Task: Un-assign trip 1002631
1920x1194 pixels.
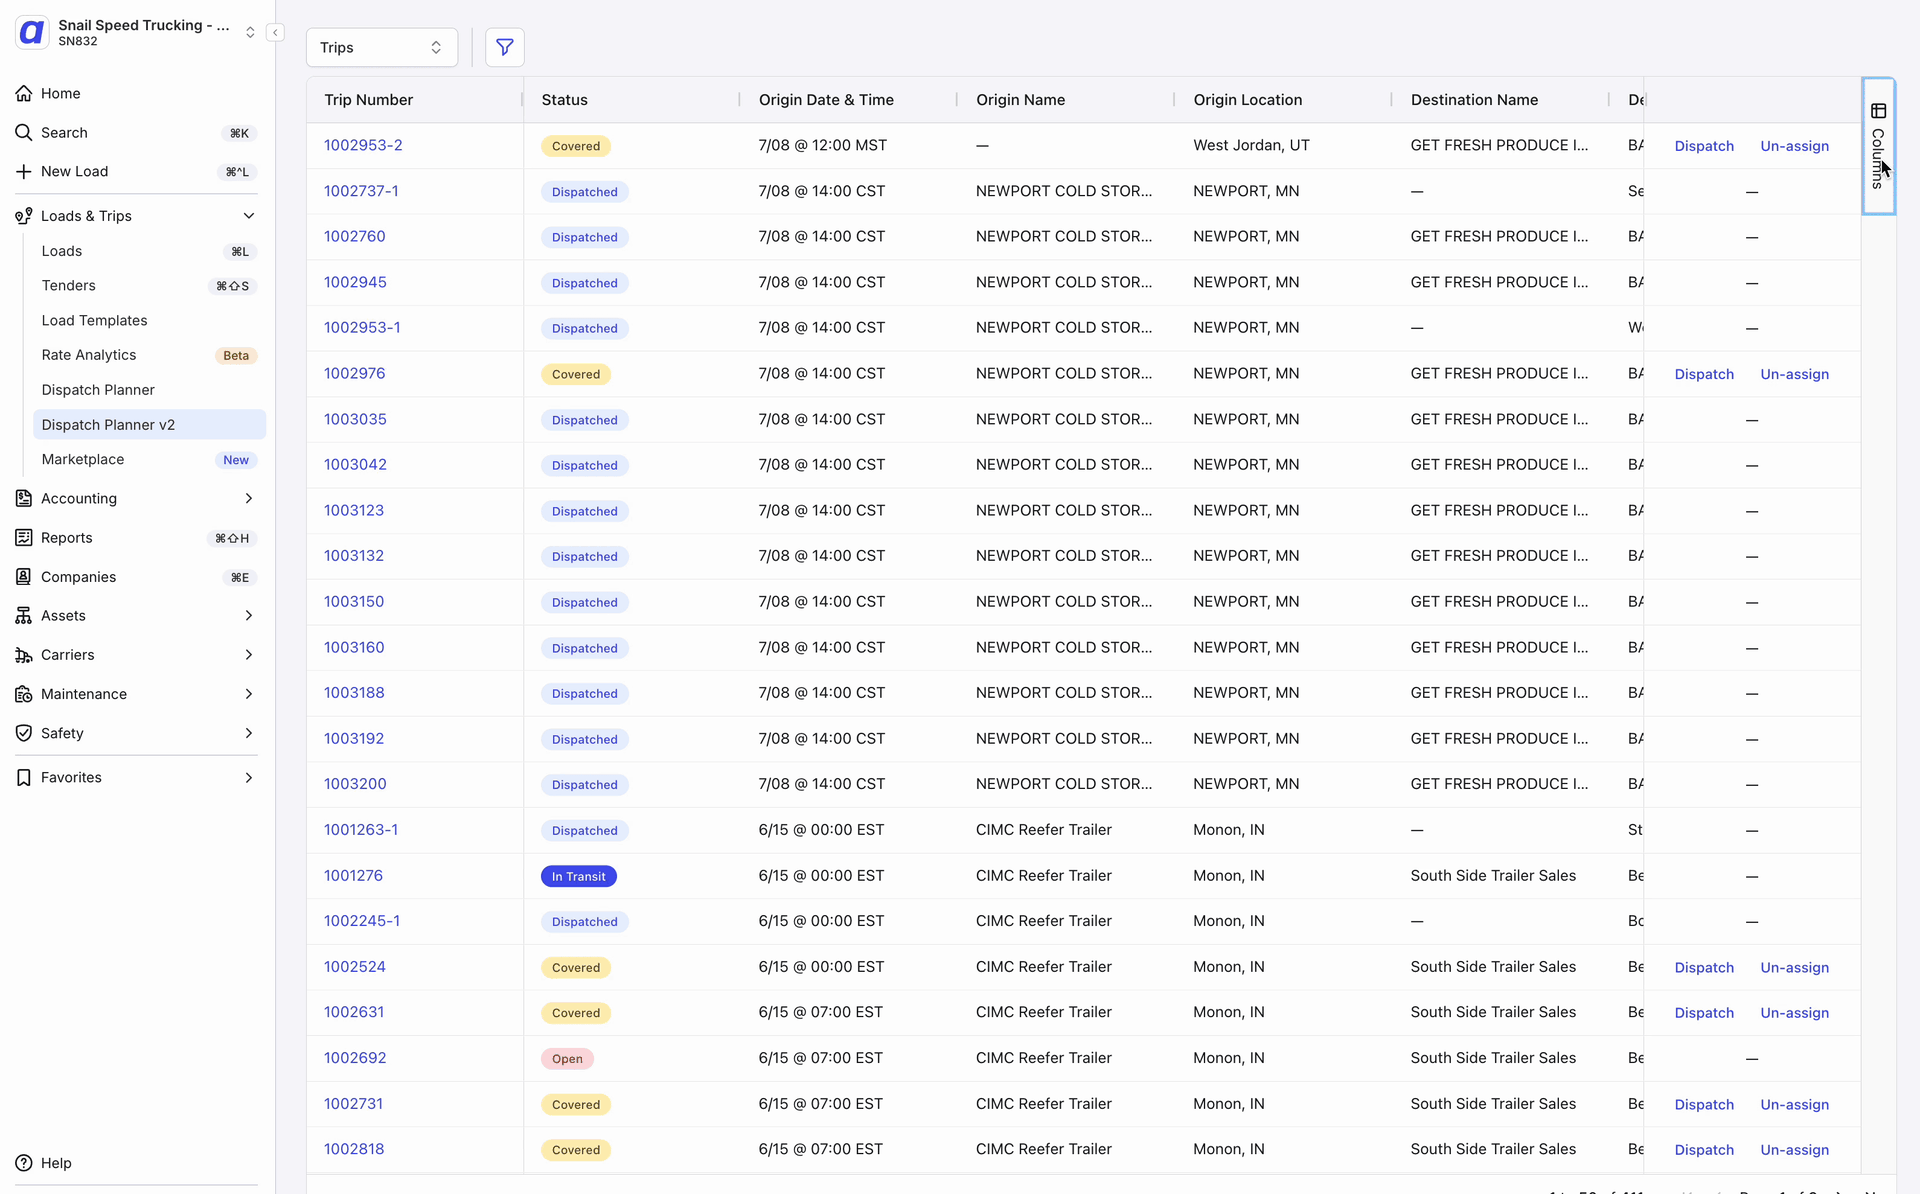Action: click(x=1795, y=1013)
